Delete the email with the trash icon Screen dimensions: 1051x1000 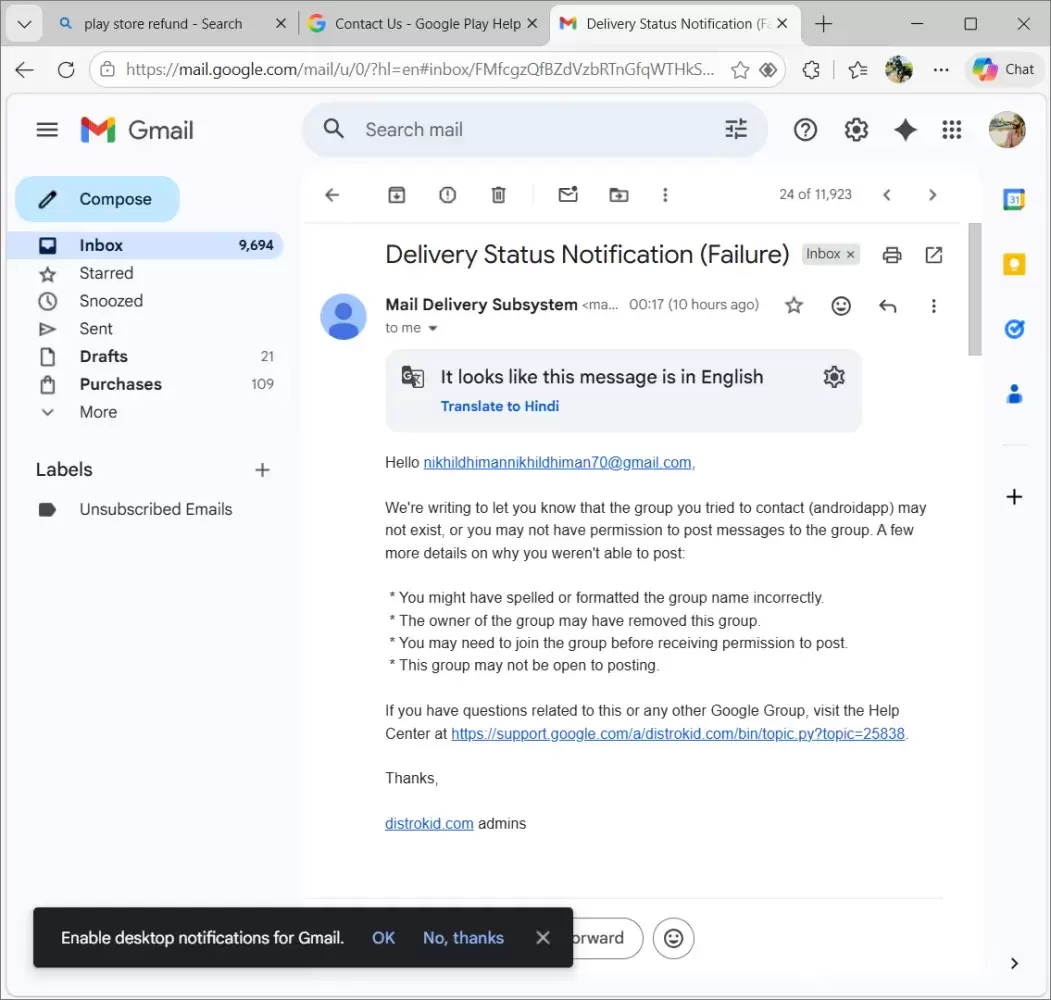tap(498, 195)
